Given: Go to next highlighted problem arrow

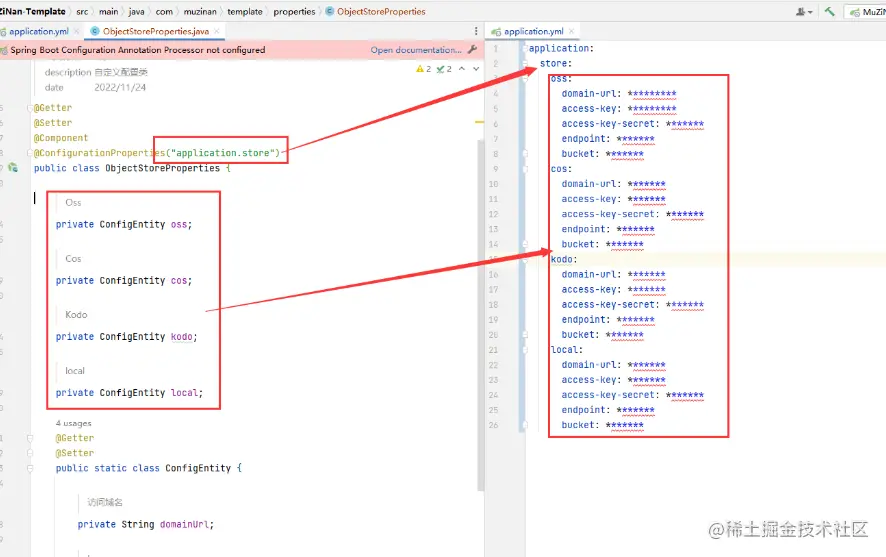Looking at the screenshot, I should pyautogui.click(x=476, y=69).
